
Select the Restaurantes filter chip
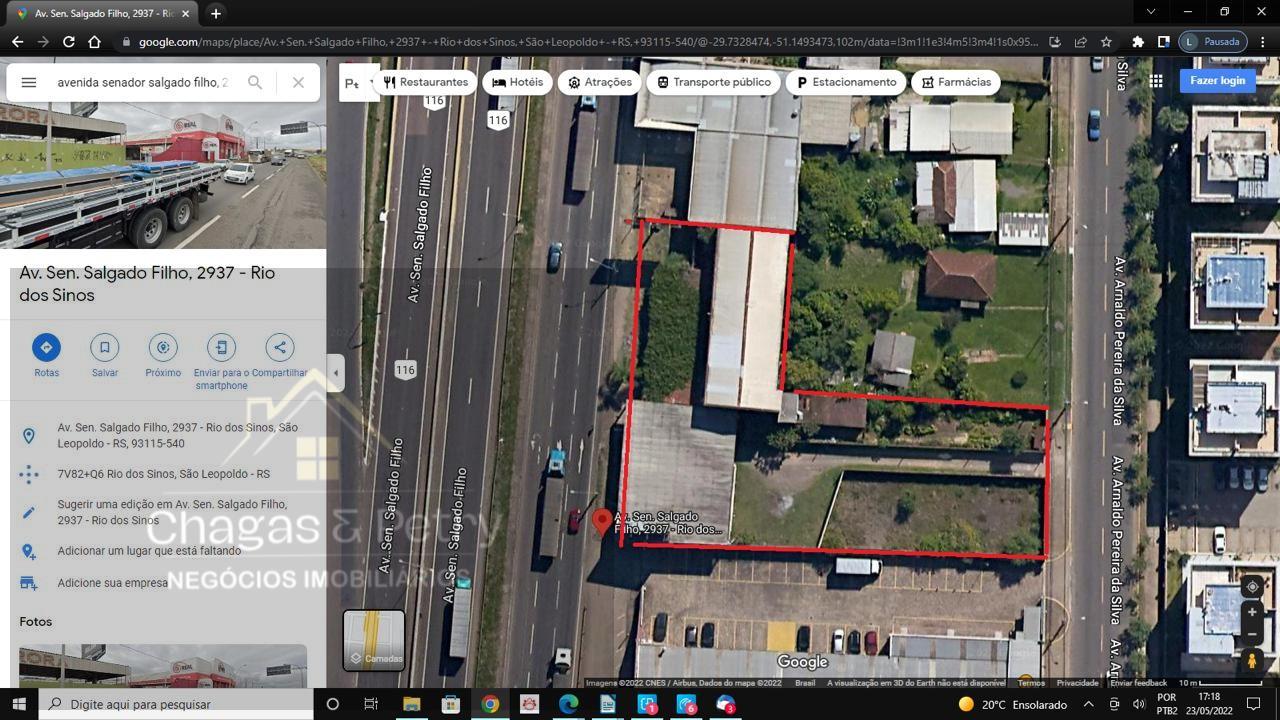[x=426, y=82]
